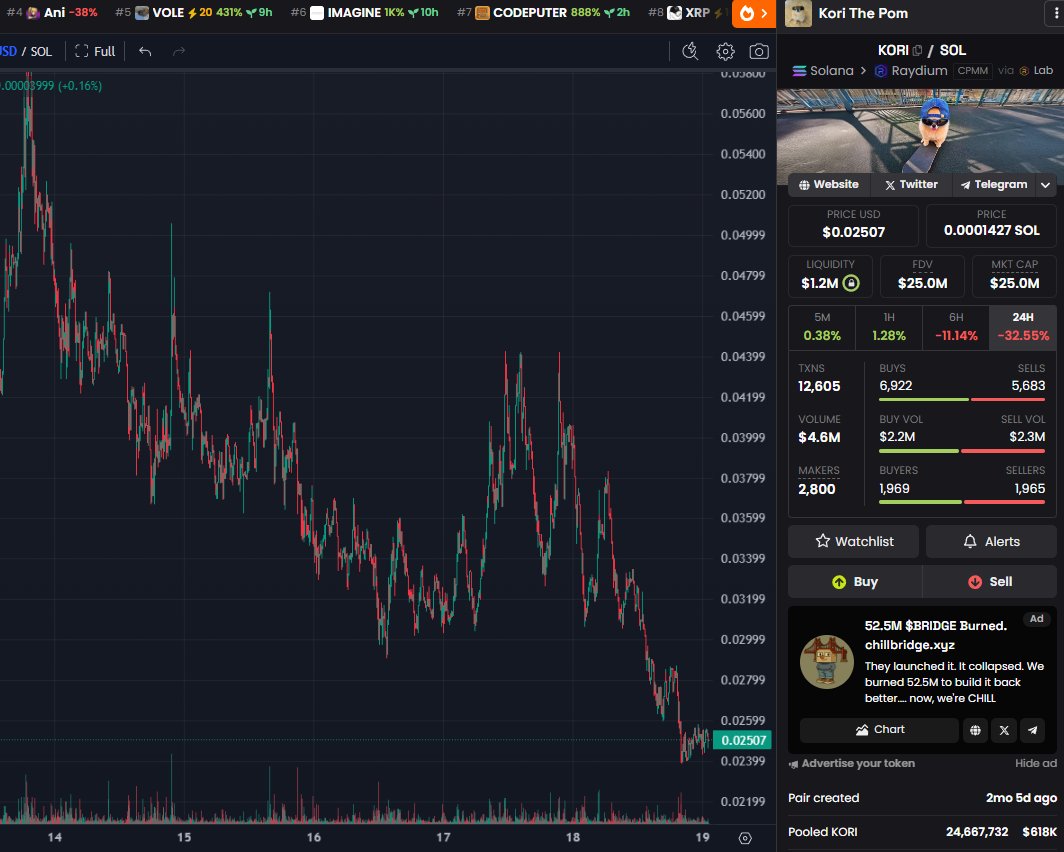
Task: Open trending token #4 Ani
Action: click(52, 13)
